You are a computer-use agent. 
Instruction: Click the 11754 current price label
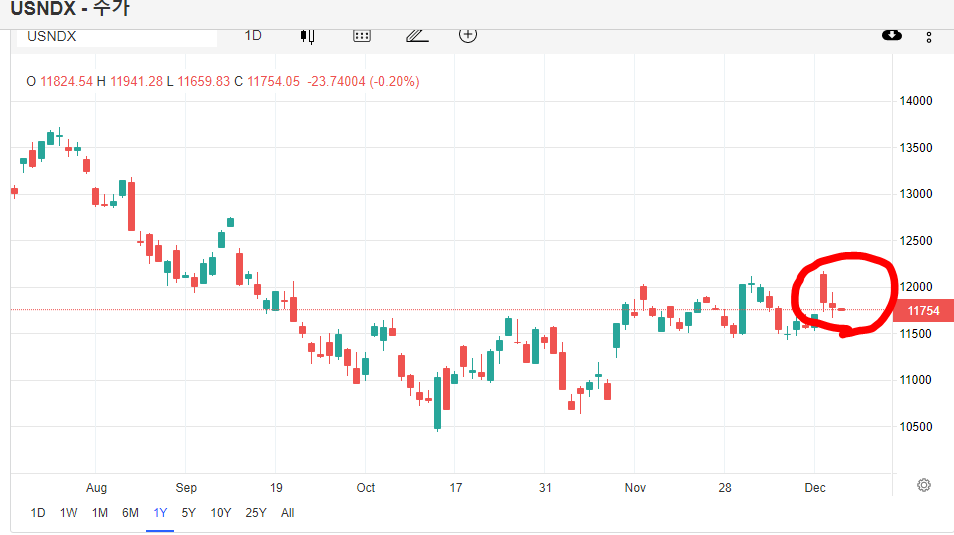923,310
